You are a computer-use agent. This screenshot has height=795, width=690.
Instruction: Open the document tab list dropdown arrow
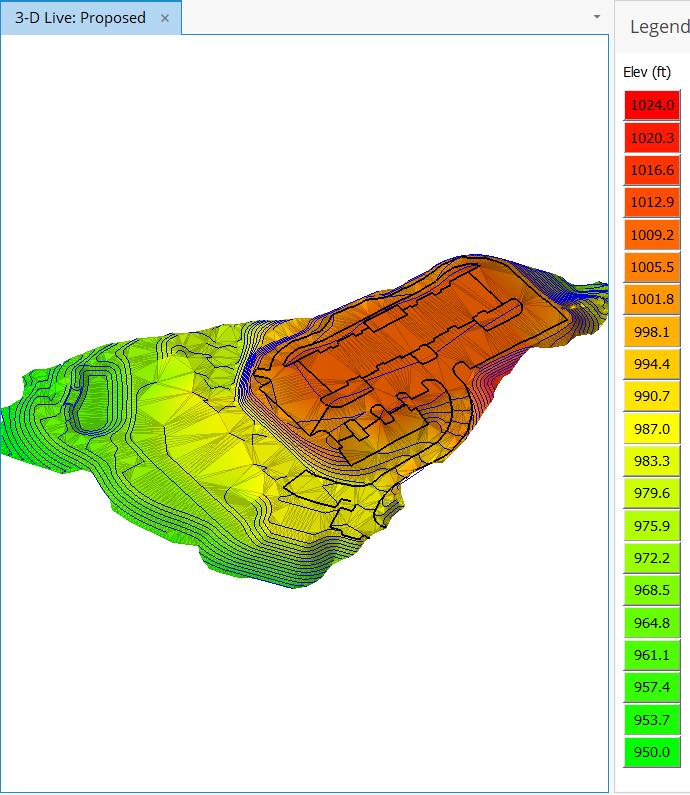click(597, 17)
